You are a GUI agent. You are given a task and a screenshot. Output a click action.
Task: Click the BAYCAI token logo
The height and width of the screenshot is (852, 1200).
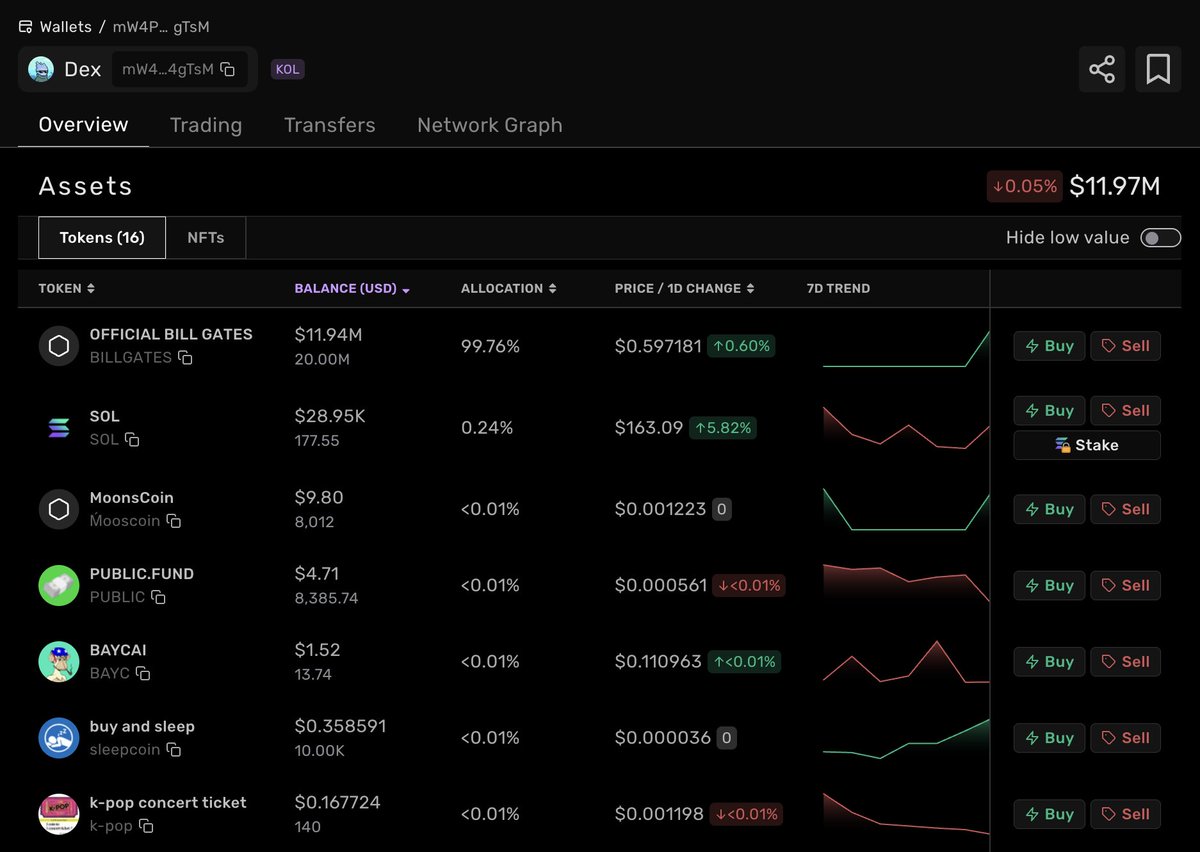pyautogui.click(x=59, y=661)
